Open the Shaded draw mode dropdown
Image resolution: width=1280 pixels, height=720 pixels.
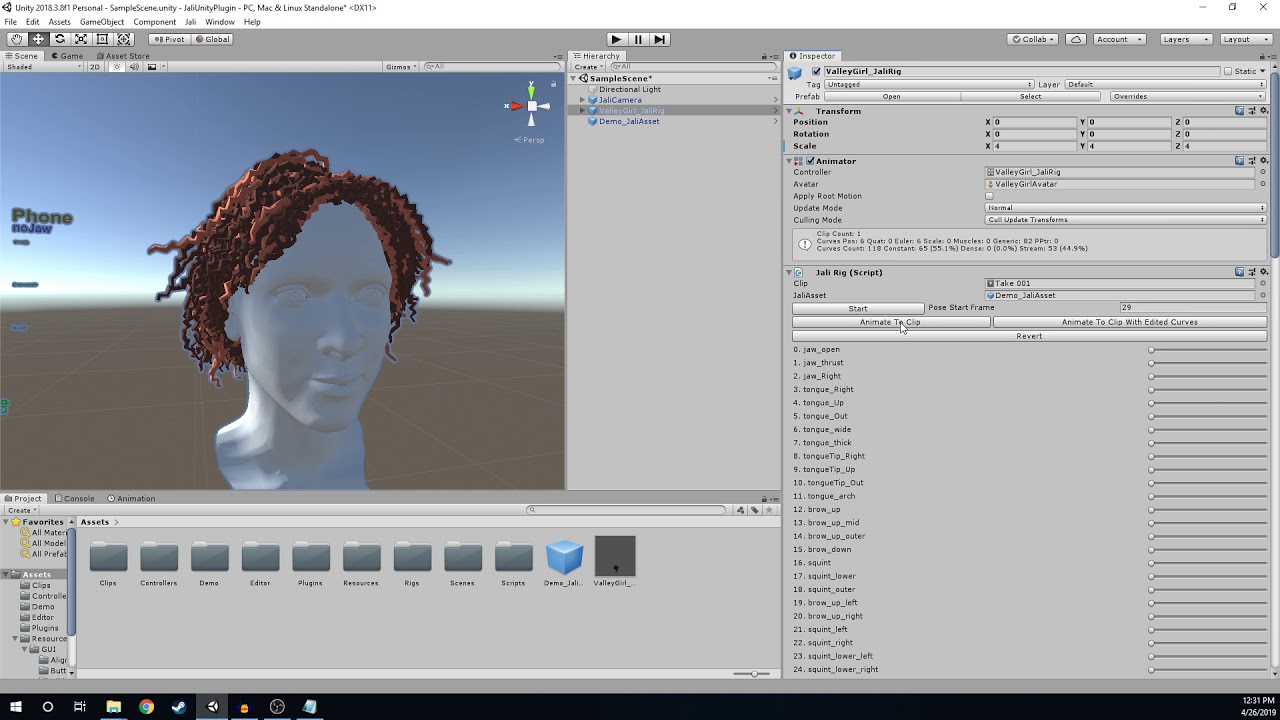(x=42, y=67)
